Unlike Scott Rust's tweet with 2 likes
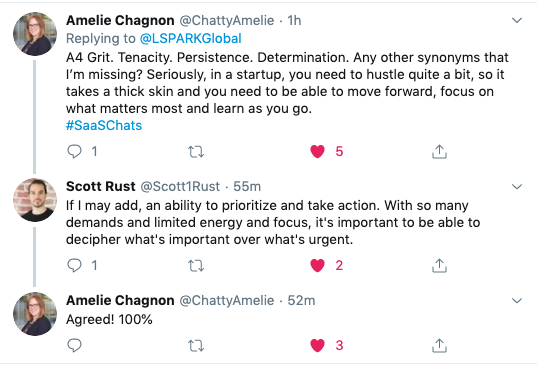 pyautogui.click(x=317, y=265)
